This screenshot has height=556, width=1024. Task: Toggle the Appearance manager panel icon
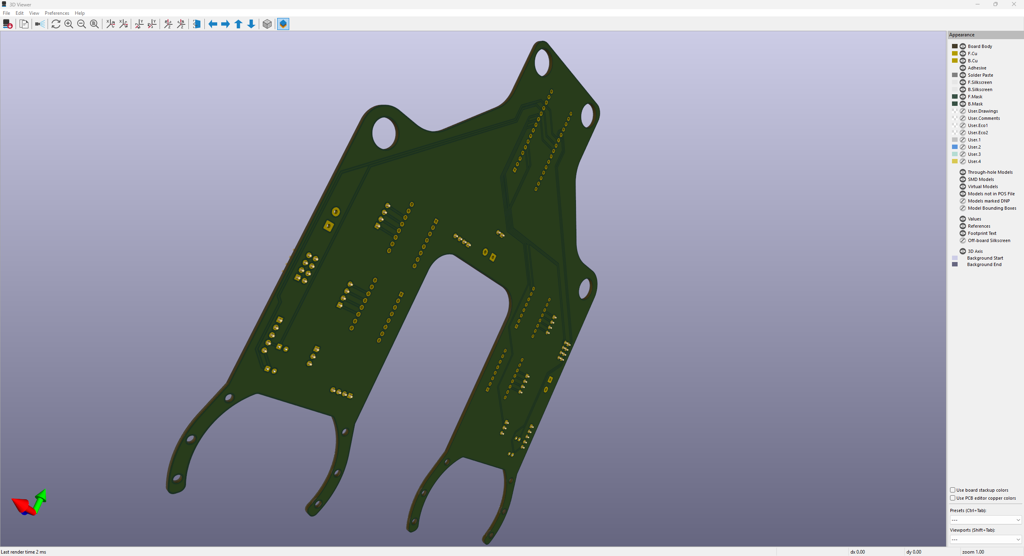(283, 24)
